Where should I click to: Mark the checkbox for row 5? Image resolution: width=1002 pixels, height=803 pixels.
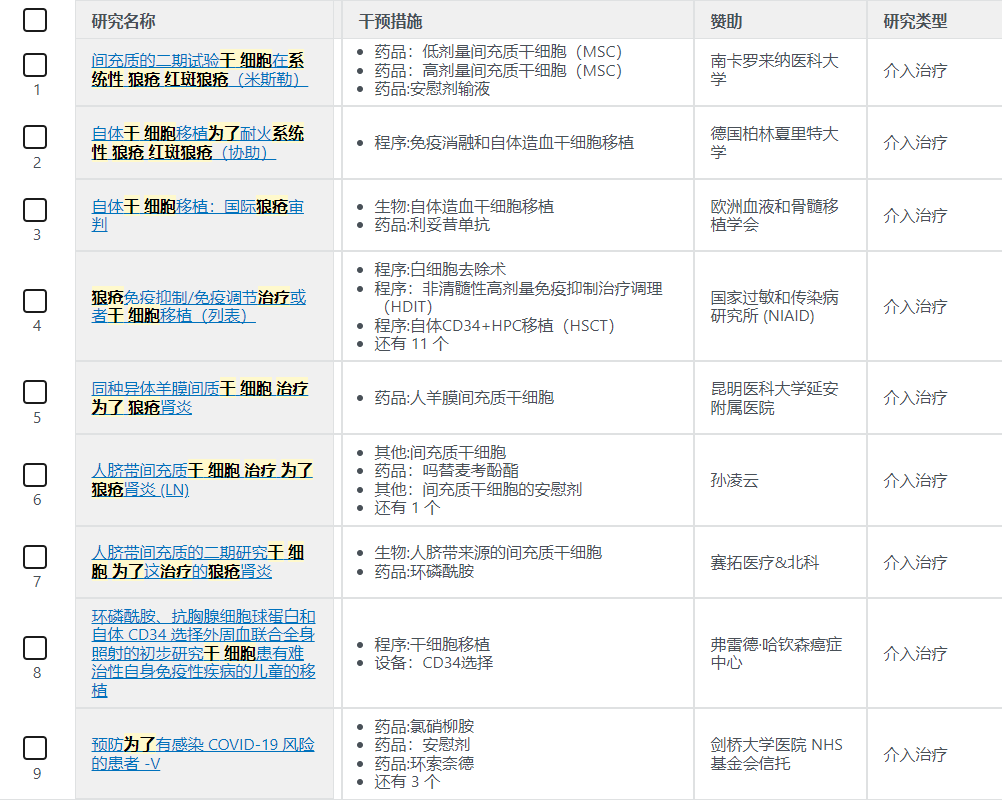[x=35, y=392]
